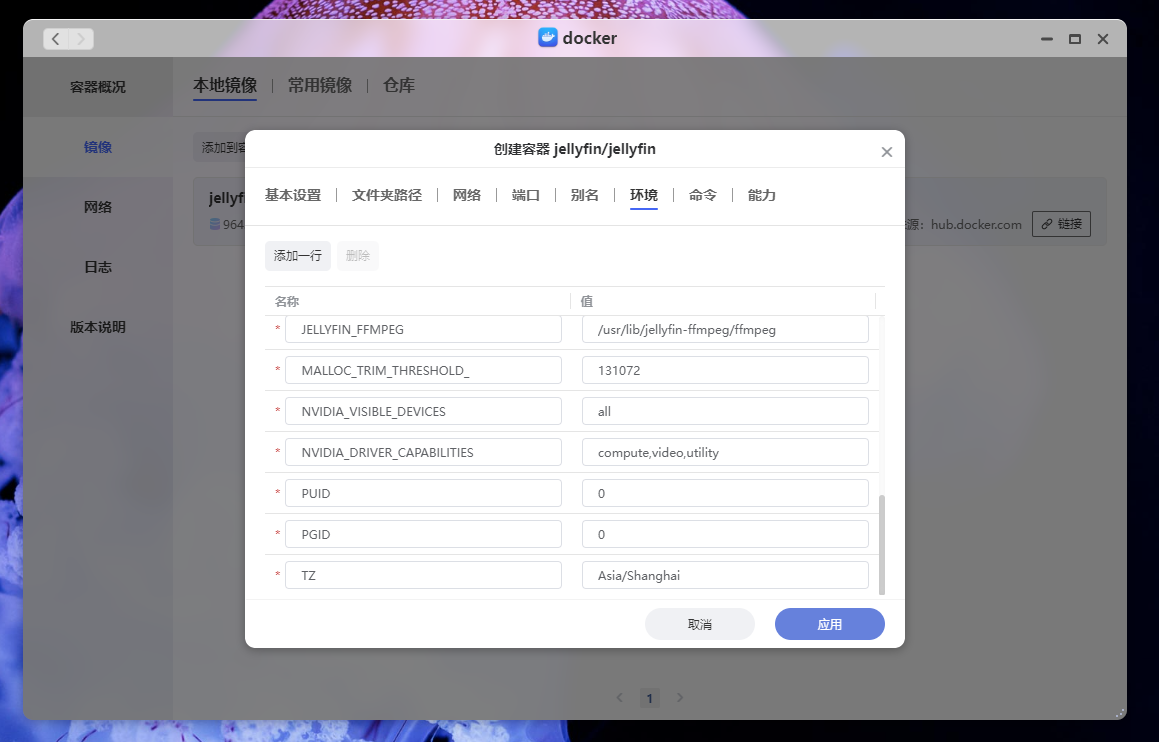Switch to the 常用镜像 tab
This screenshot has height=742, width=1159.
point(321,85)
